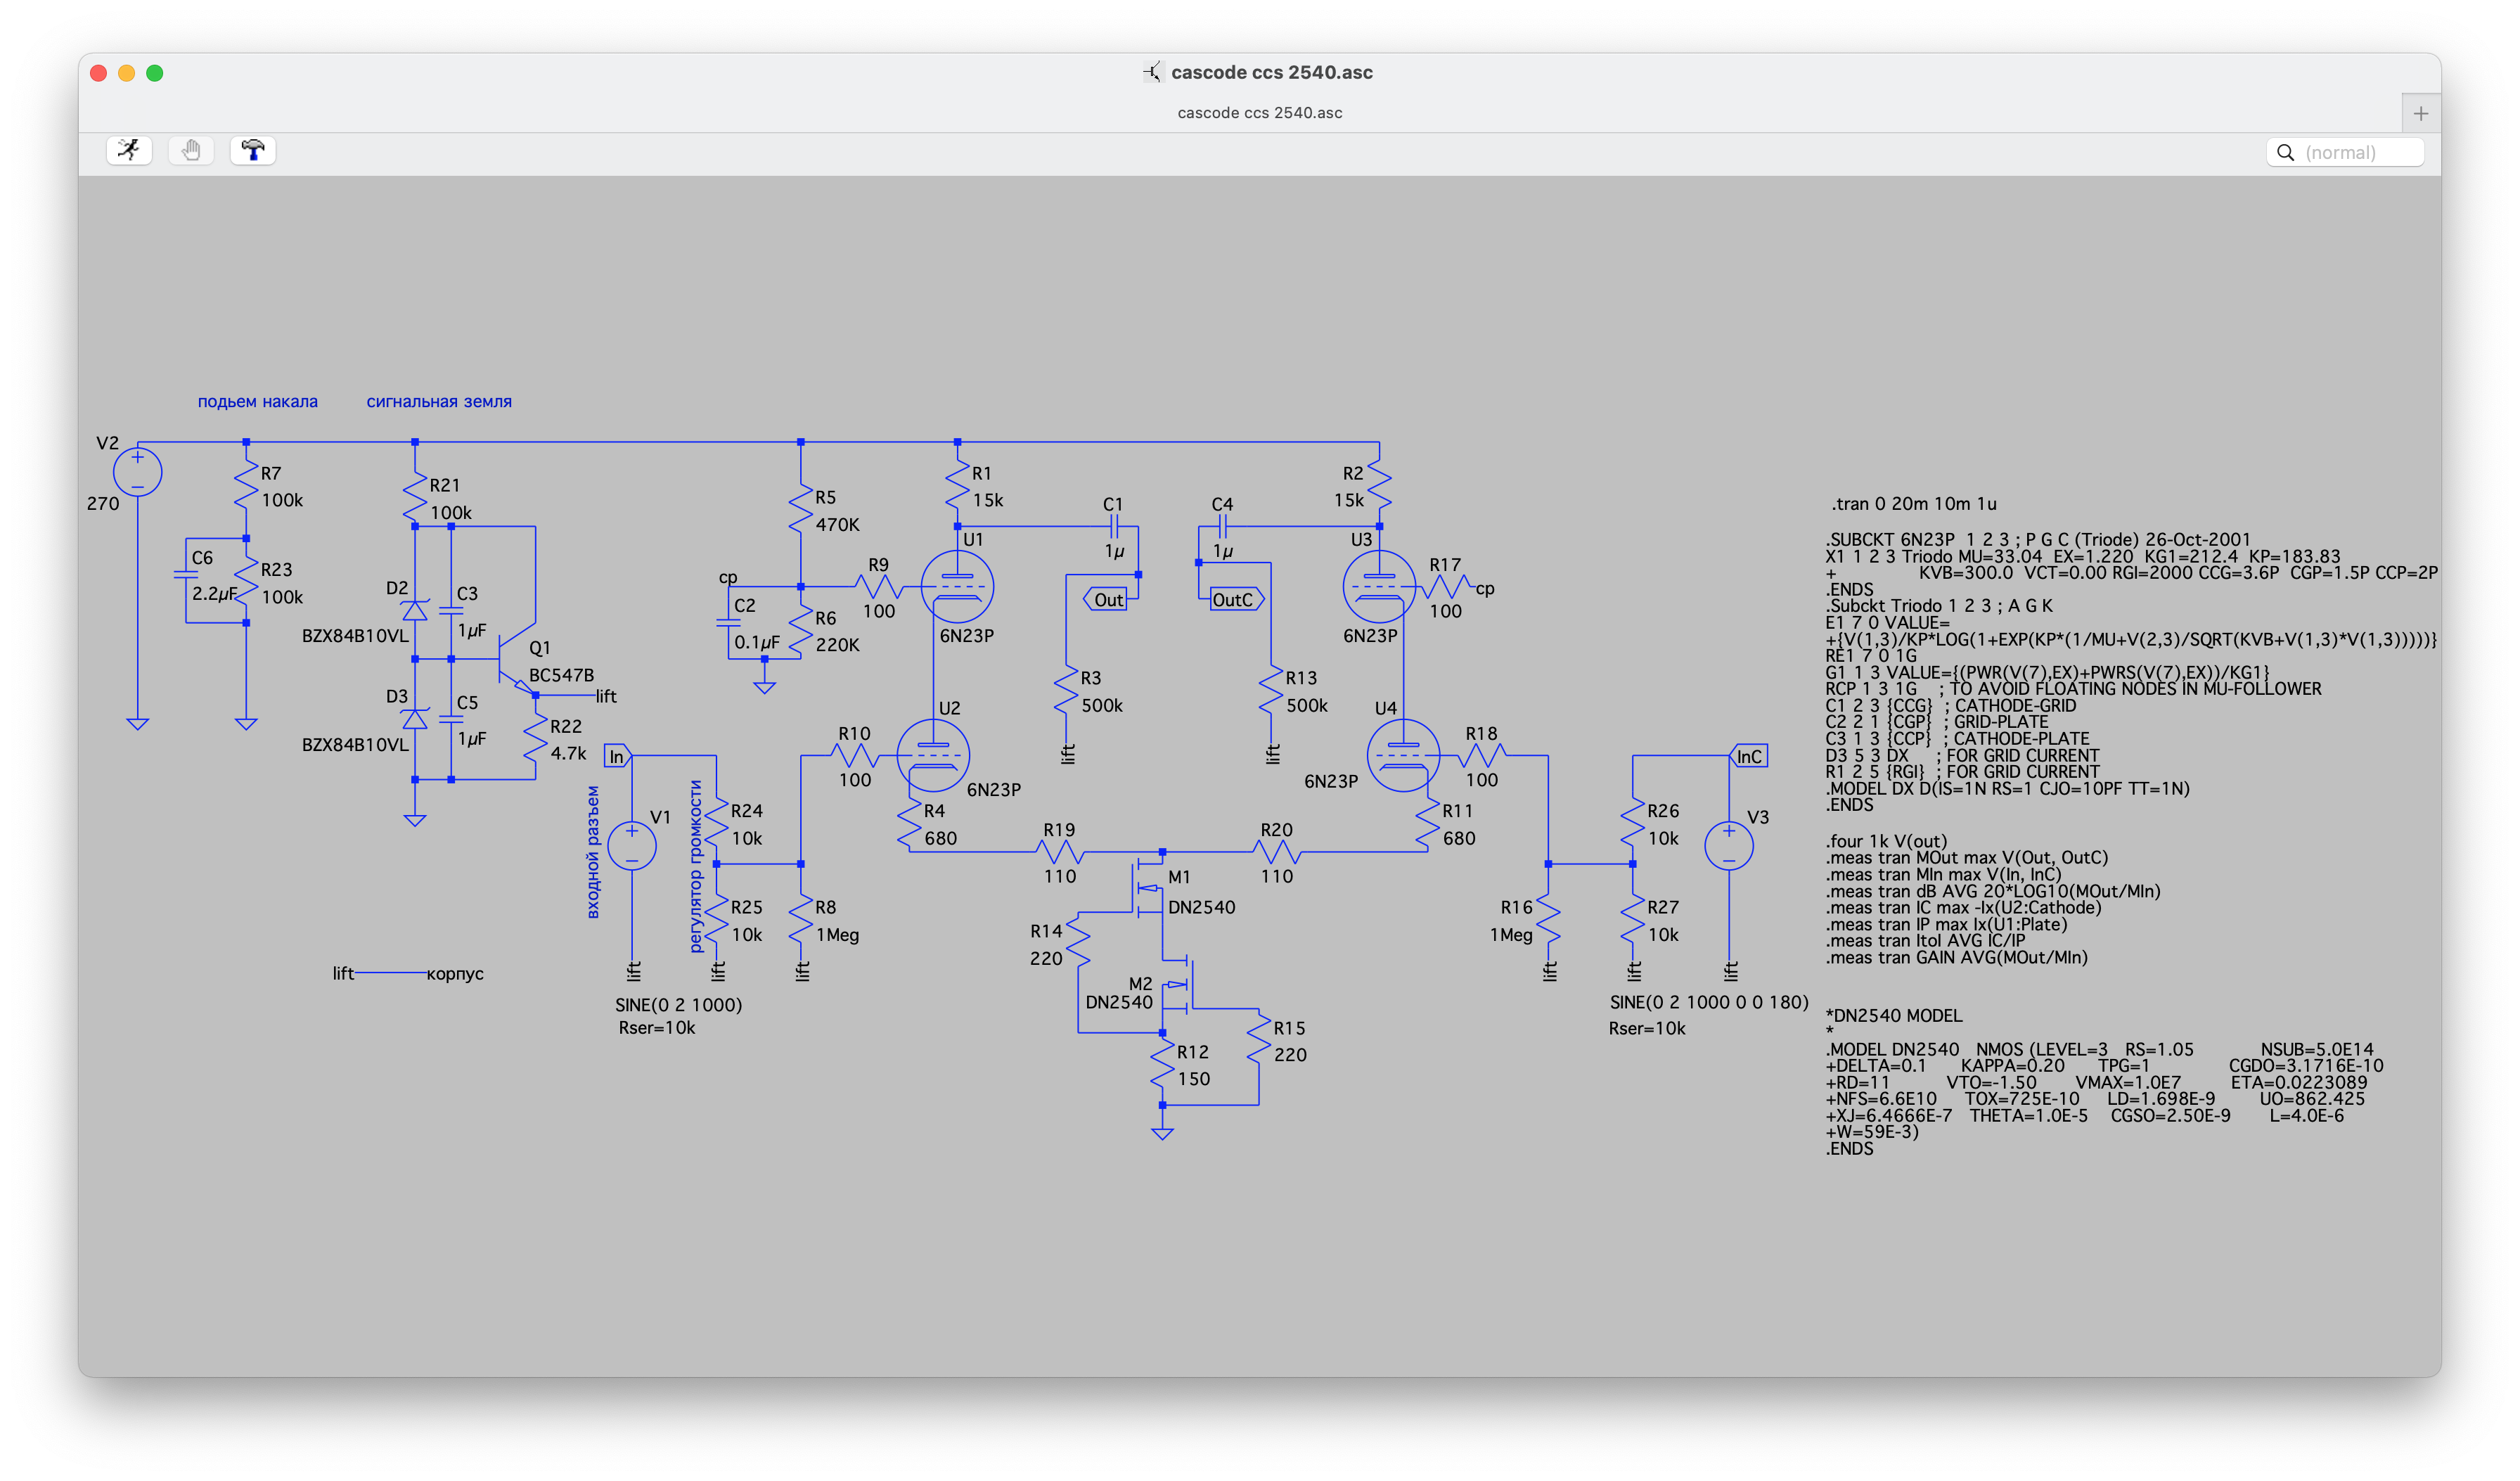Screen dimensions: 2520x1481
Task: Click the green zoom window button
Action: [x=155, y=73]
